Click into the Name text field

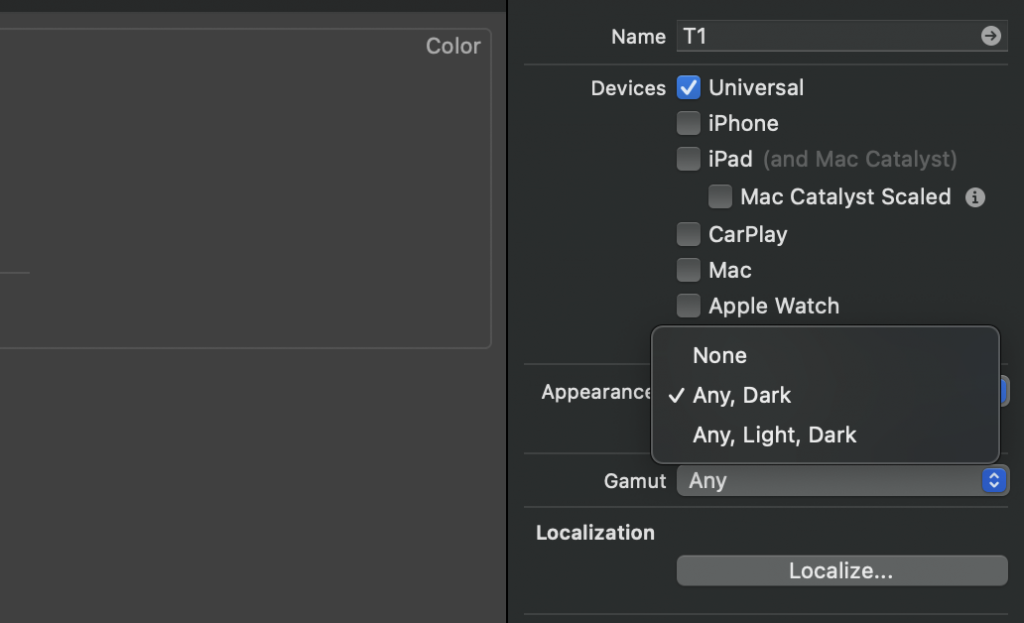coord(825,36)
